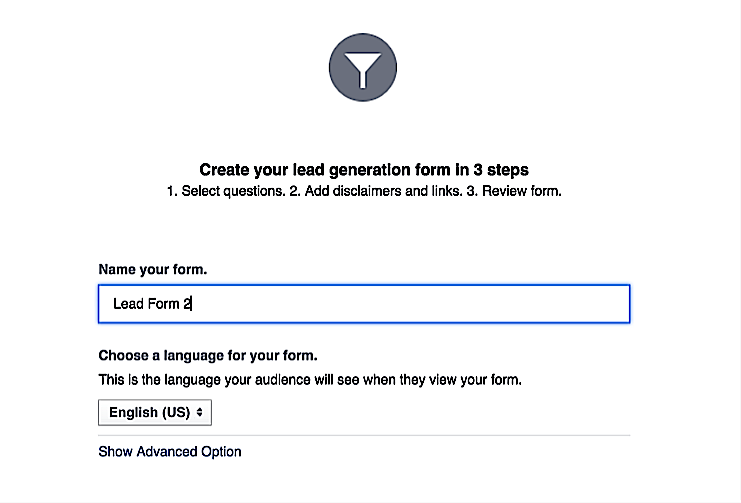Click the 'Lead Form 2' text in the field
Image resolution: width=741 pixels, height=503 pixels.
click(x=151, y=304)
